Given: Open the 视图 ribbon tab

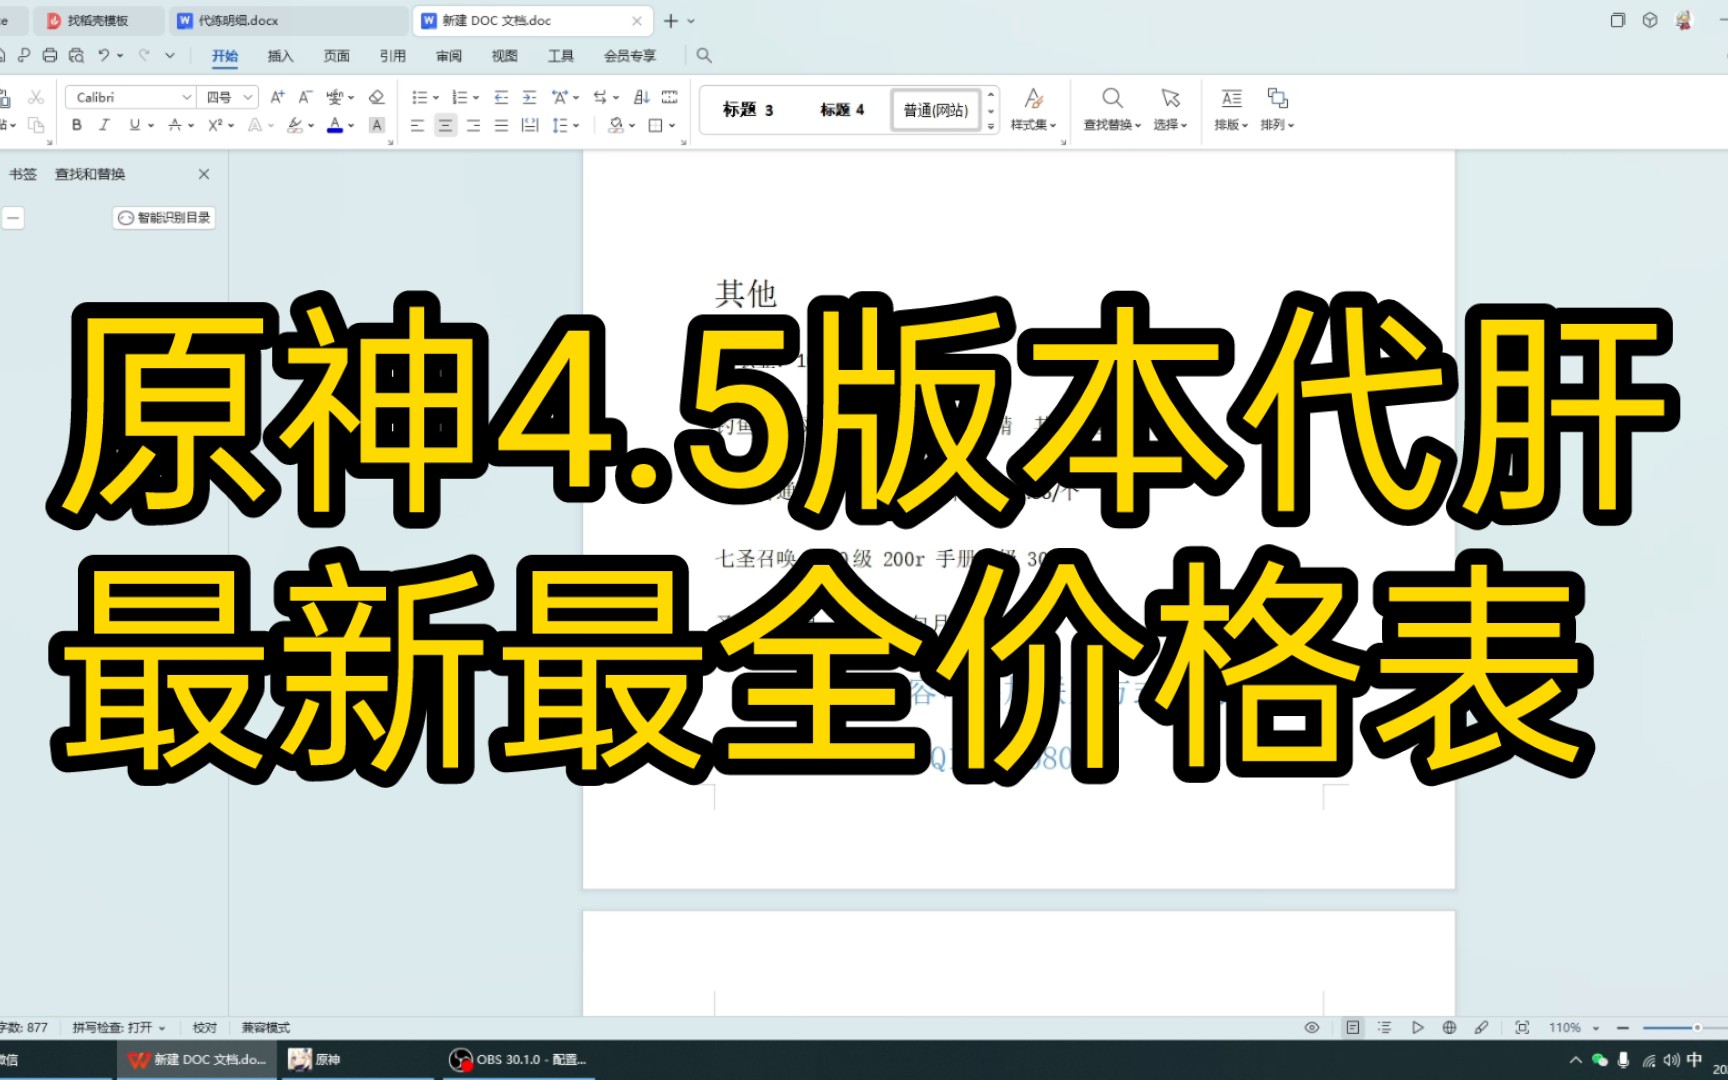Looking at the screenshot, I should pos(505,56).
